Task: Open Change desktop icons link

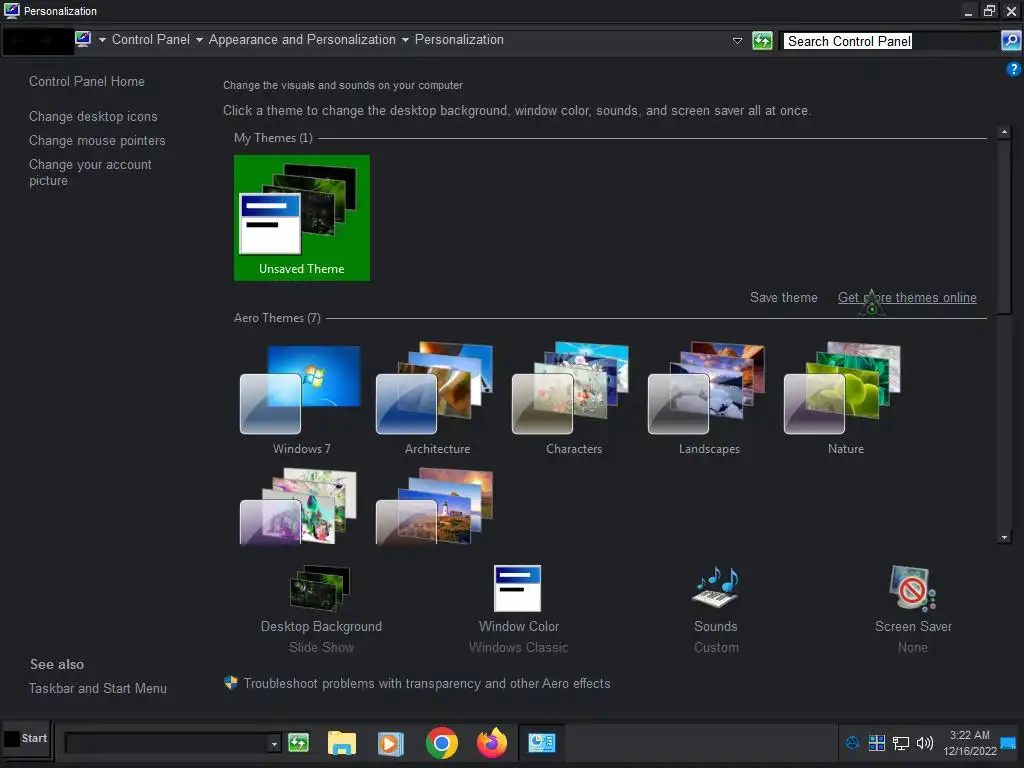Action: coord(93,117)
